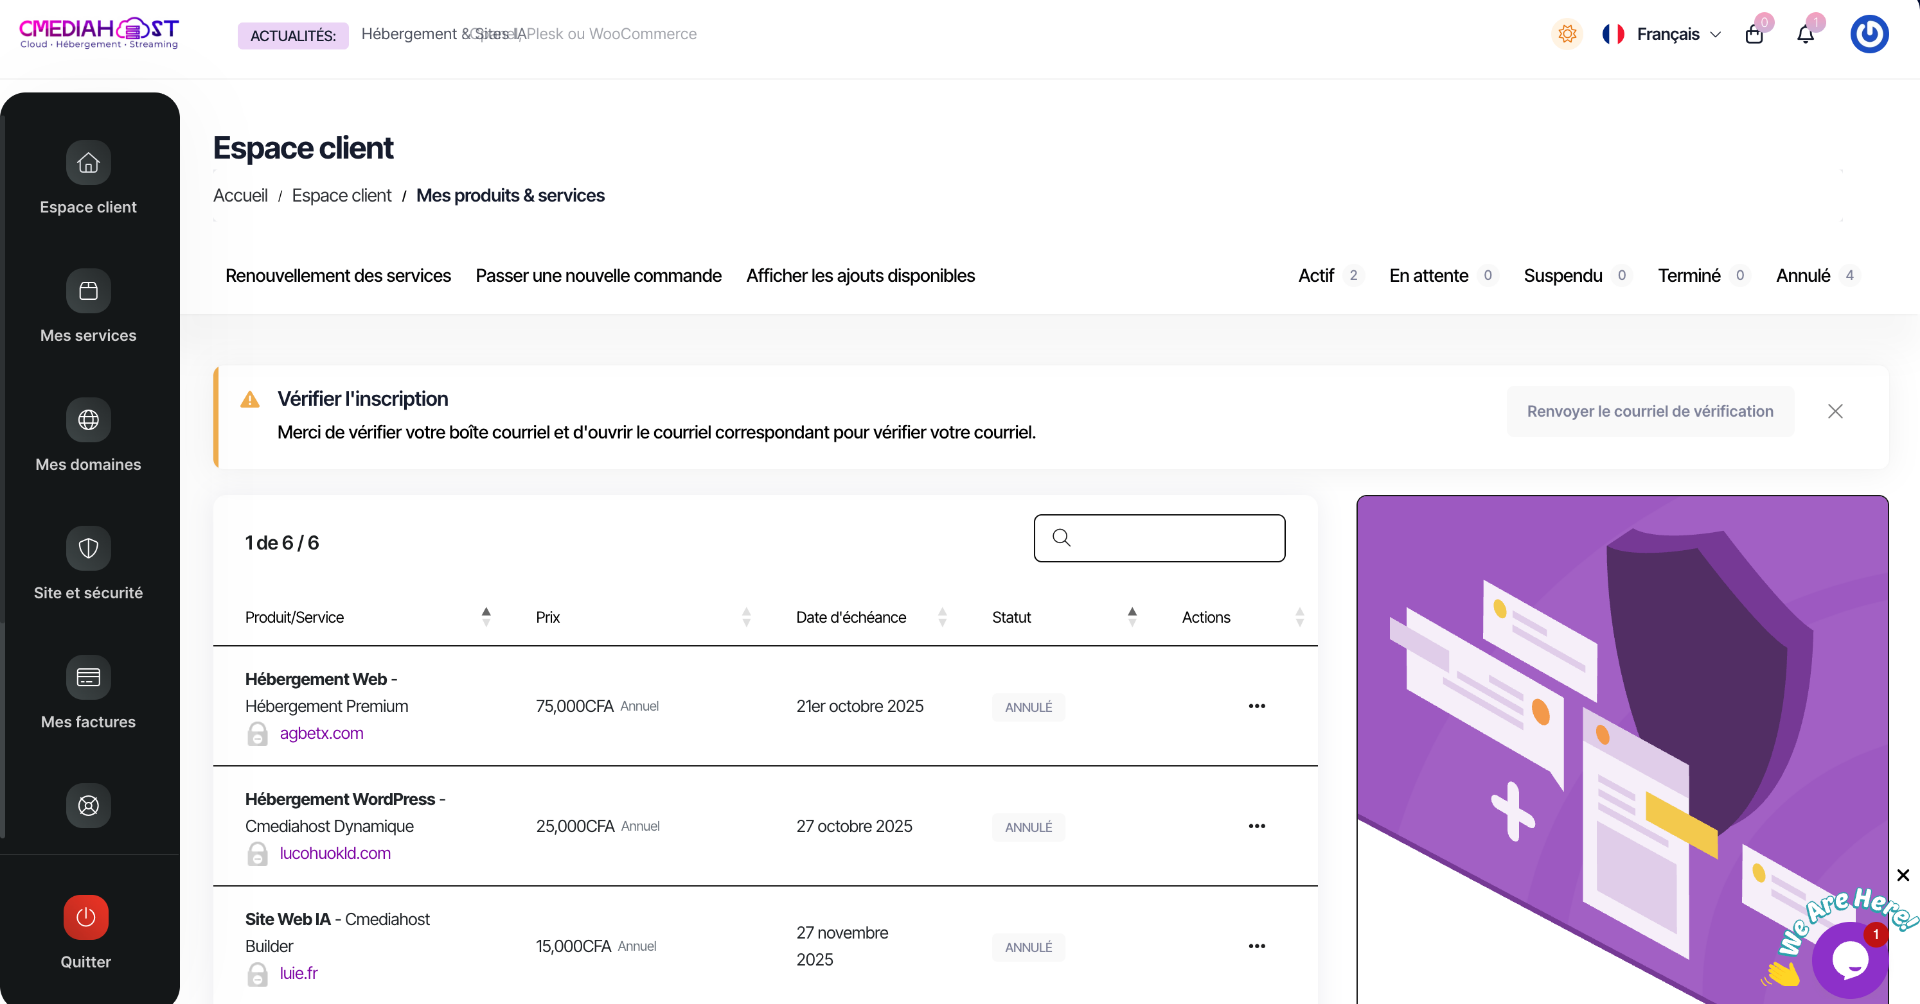Viewport: 1920px width, 1004px height.
Task: Click the Site Web IA product title
Action: [x=288, y=919]
